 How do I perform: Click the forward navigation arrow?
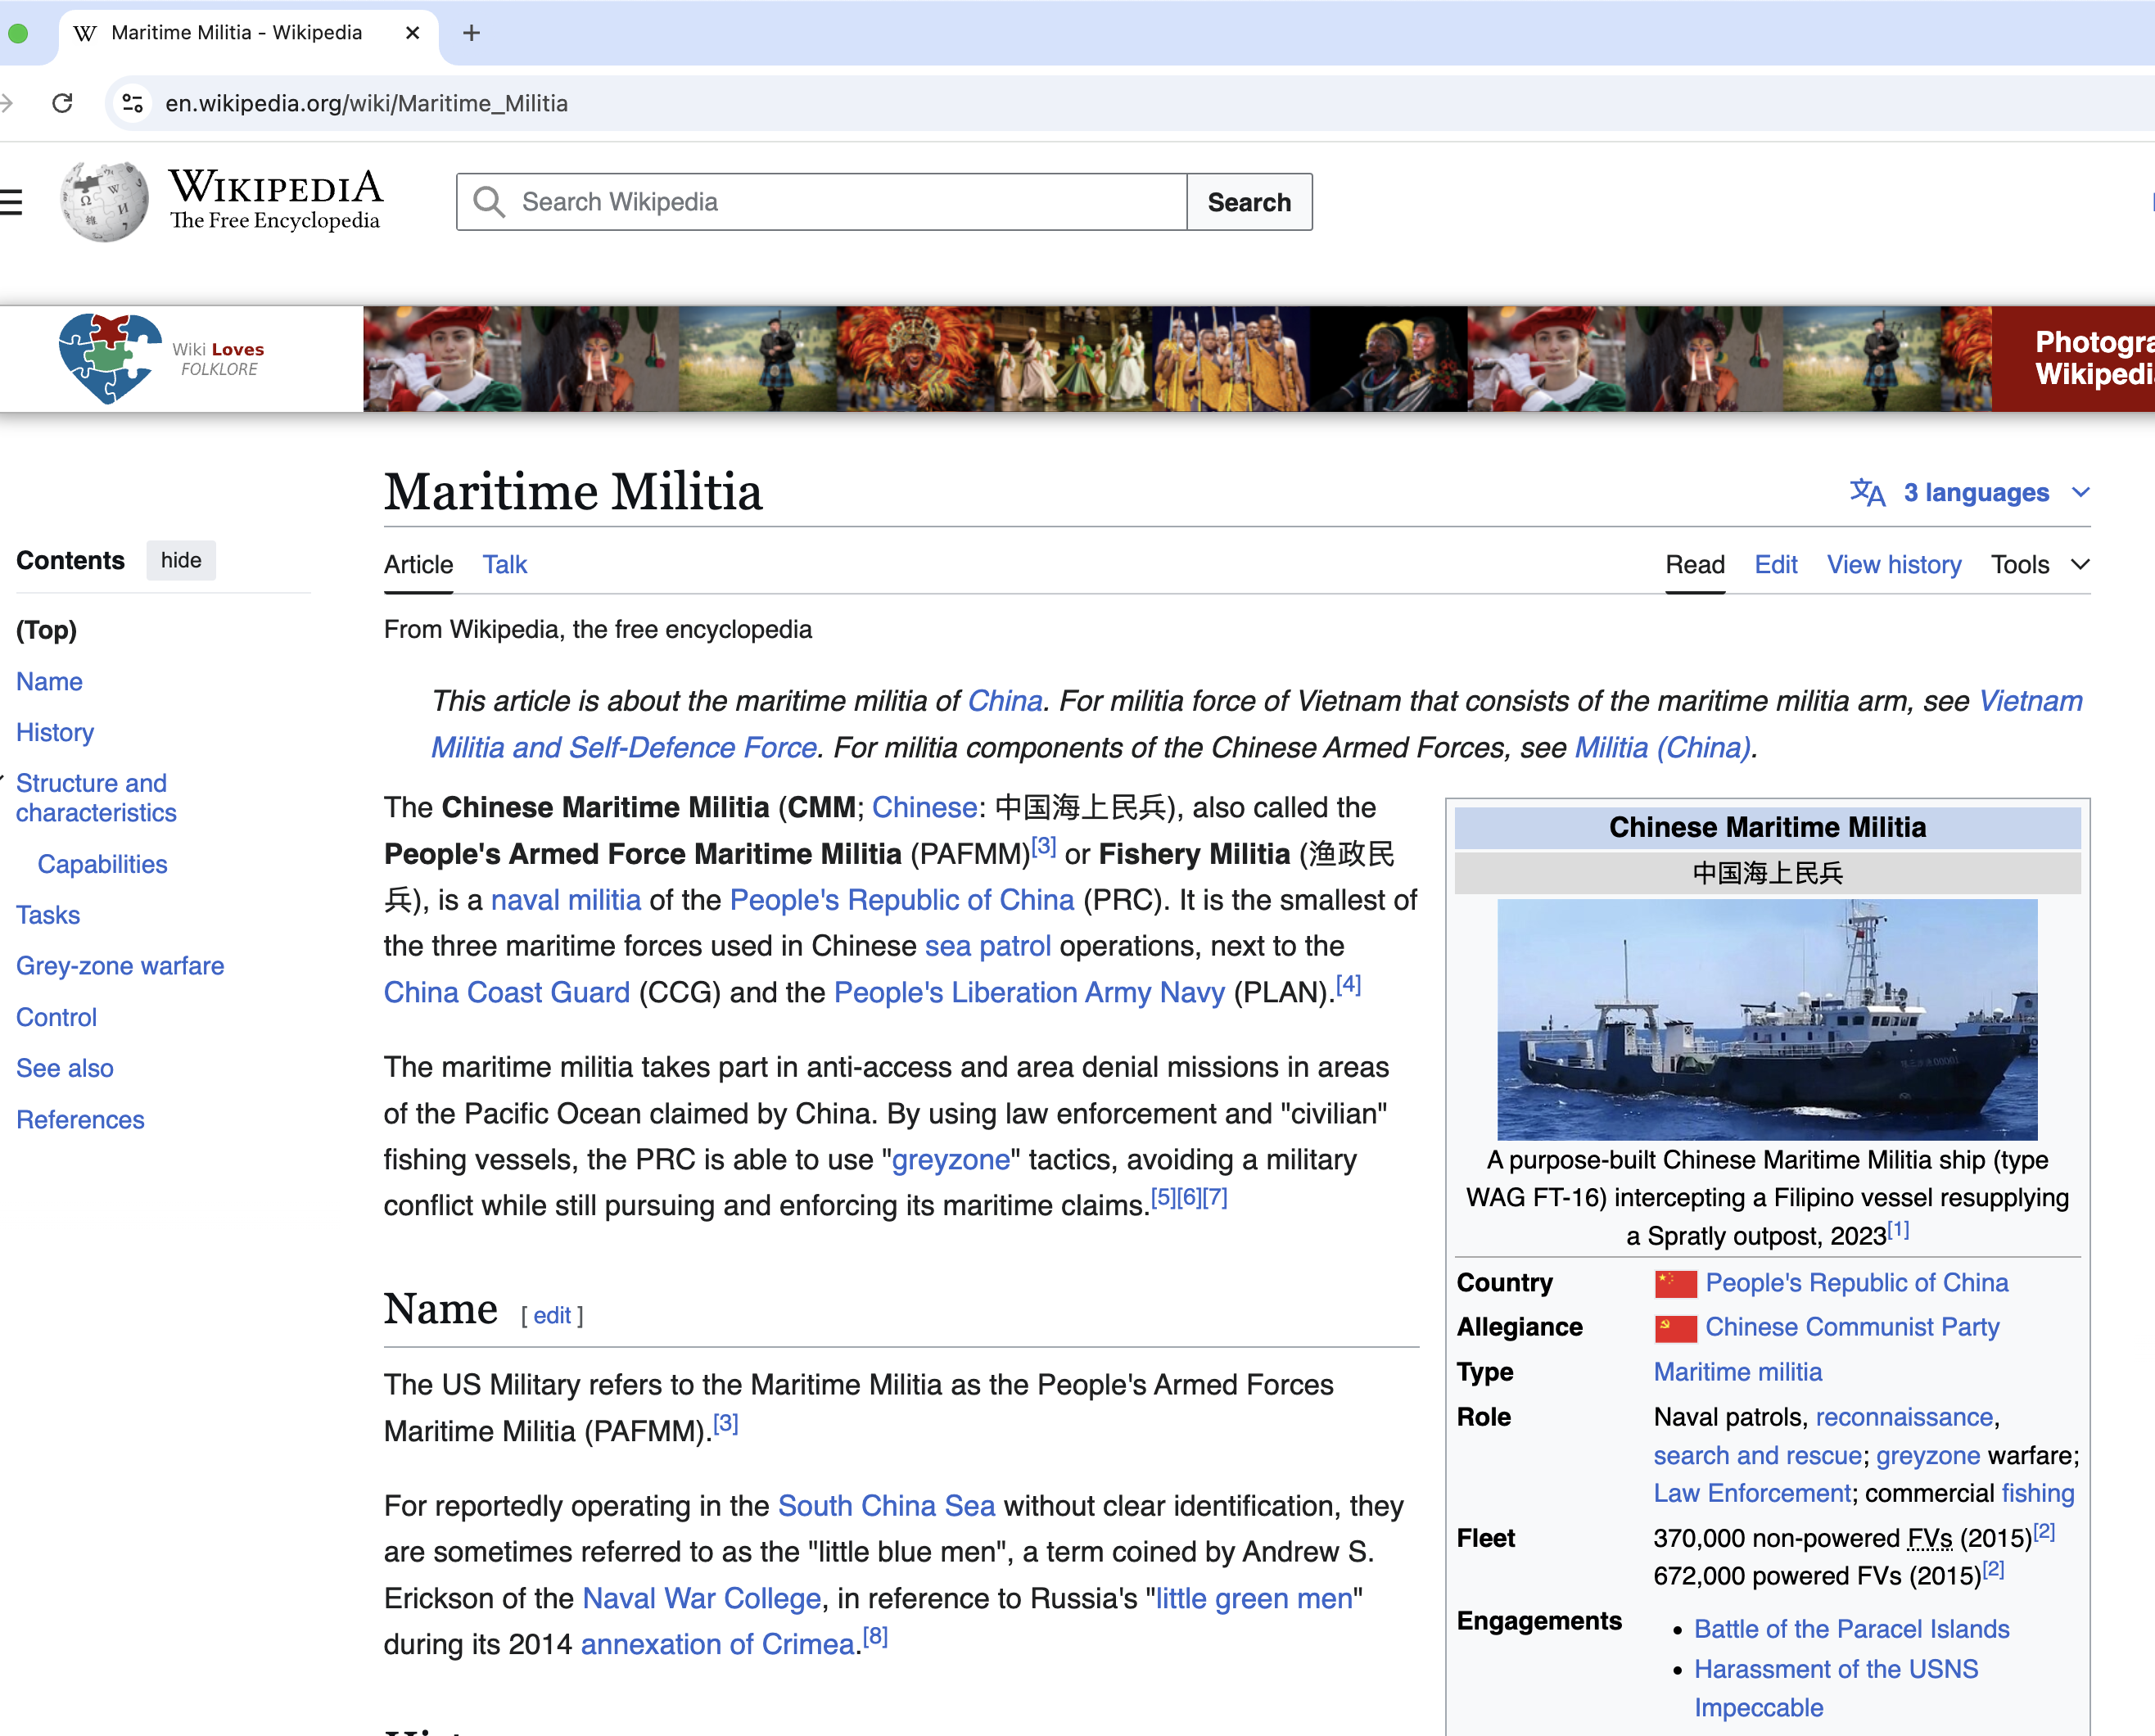click(6, 103)
